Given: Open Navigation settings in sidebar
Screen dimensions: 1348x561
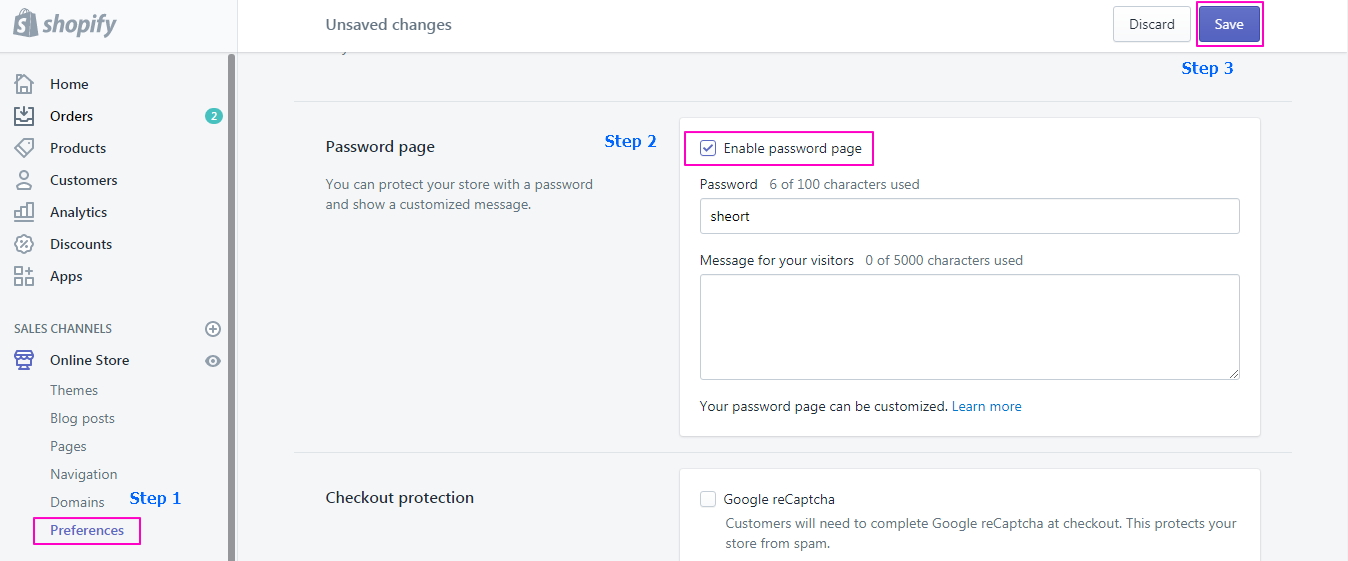Looking at the screenshot, I should (84, 474).
